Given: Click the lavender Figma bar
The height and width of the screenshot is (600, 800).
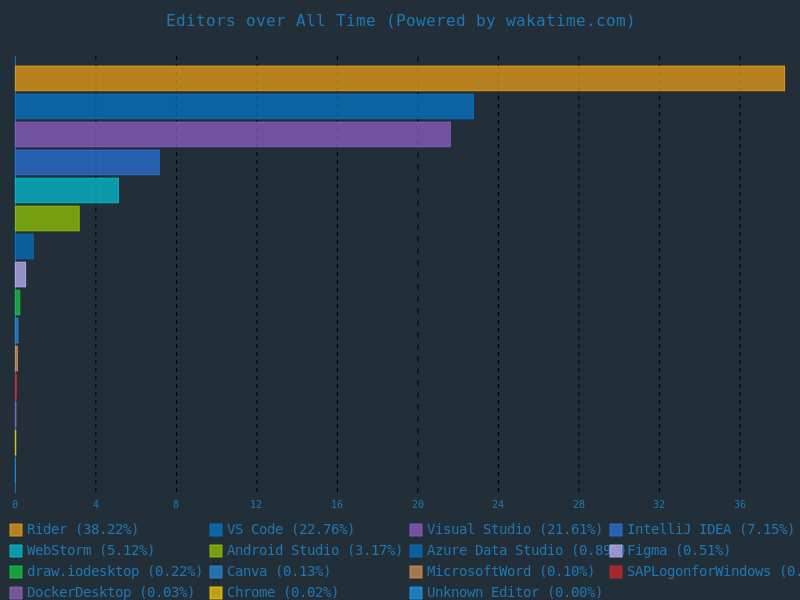Looking at the screenshot, I should pos(20,274).
